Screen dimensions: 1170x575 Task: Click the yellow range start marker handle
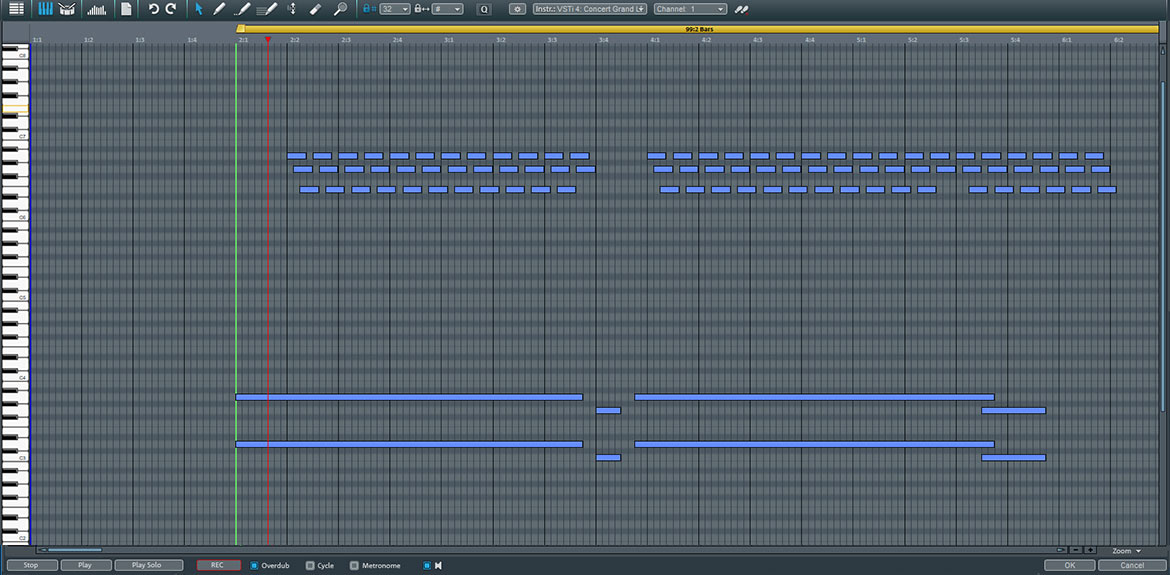click(240, 28)
